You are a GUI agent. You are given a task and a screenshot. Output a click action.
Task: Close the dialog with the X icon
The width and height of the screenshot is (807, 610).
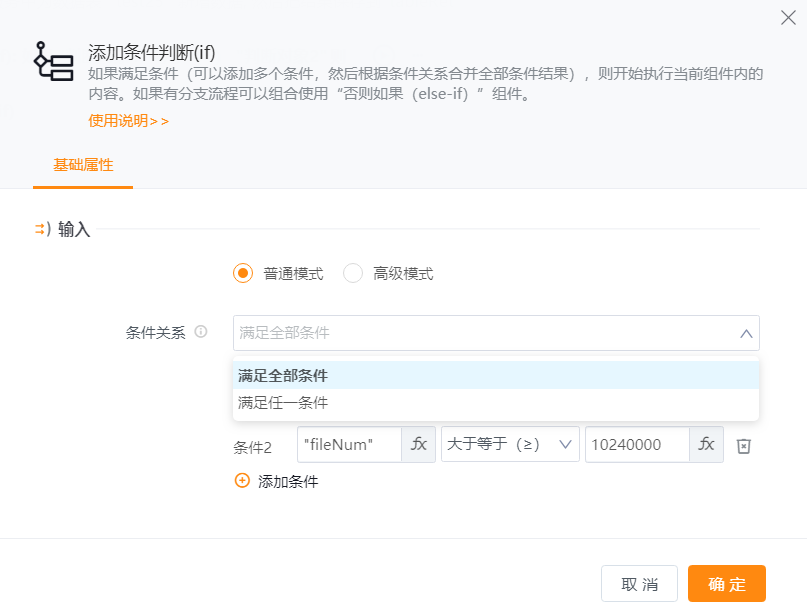pos(788,17)
